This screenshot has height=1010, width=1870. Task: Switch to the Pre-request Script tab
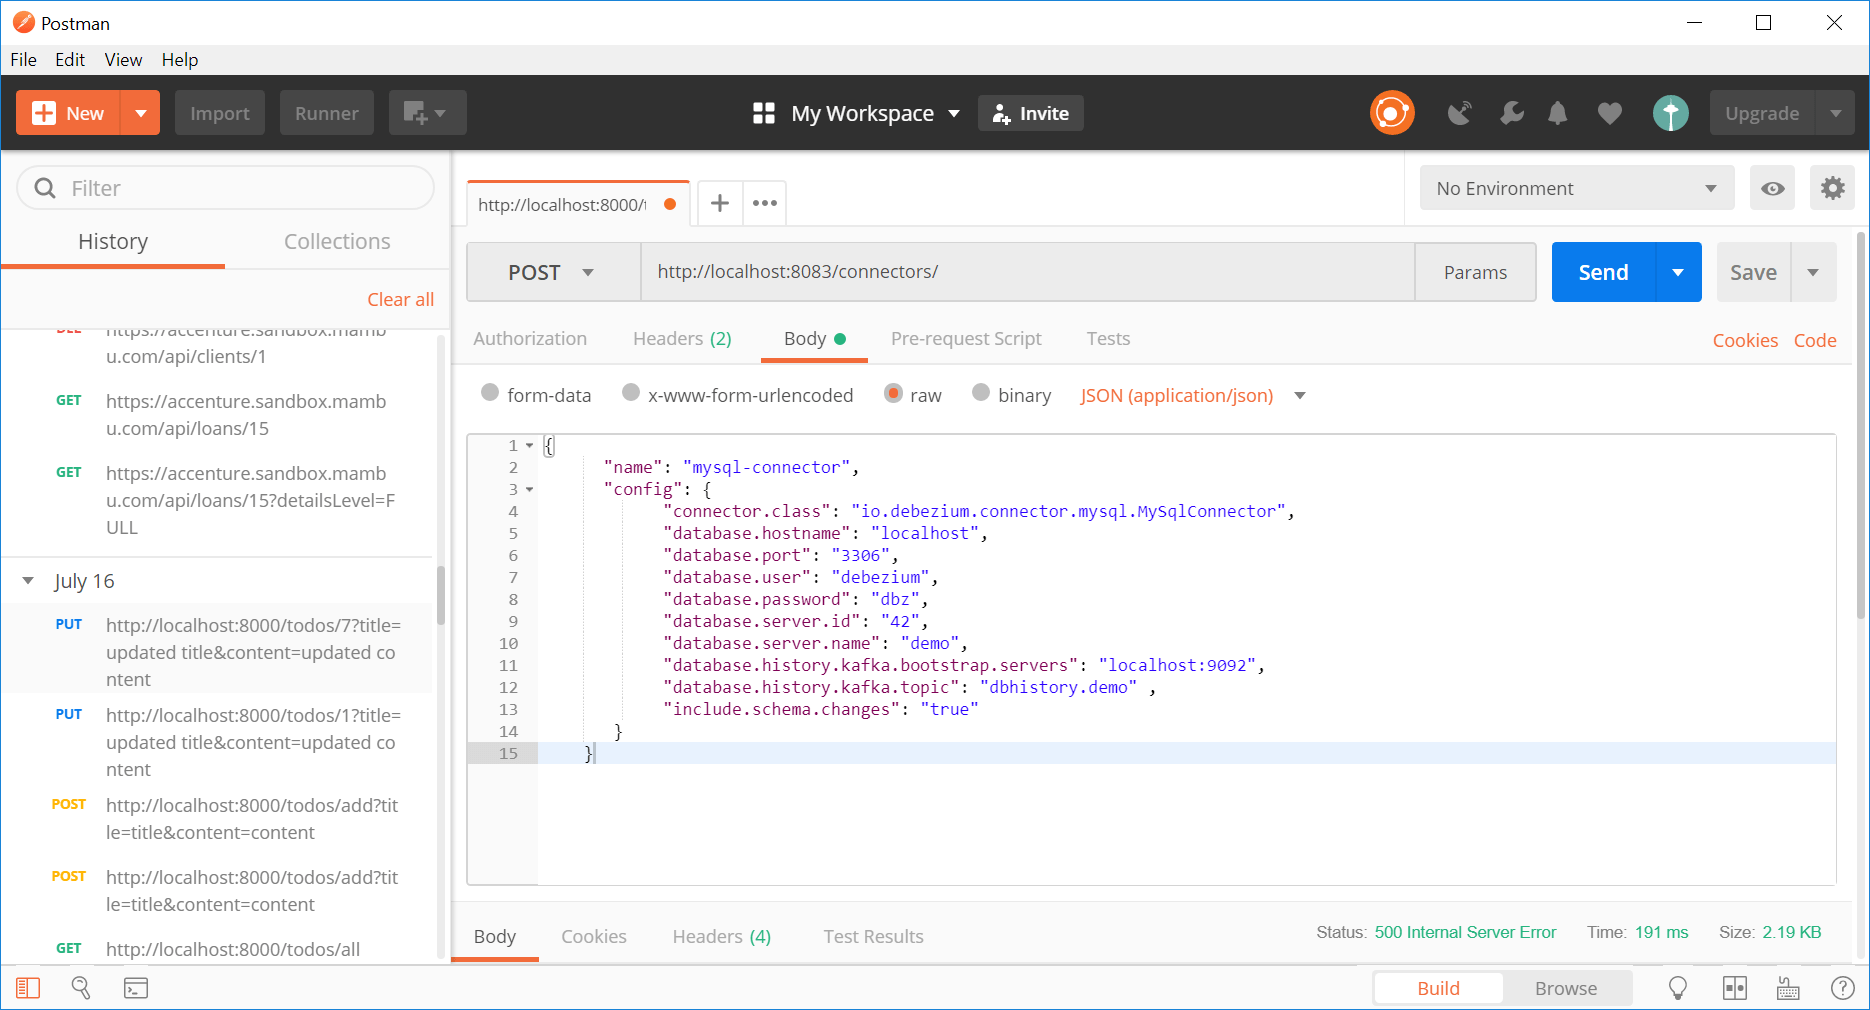coord(965,339)
